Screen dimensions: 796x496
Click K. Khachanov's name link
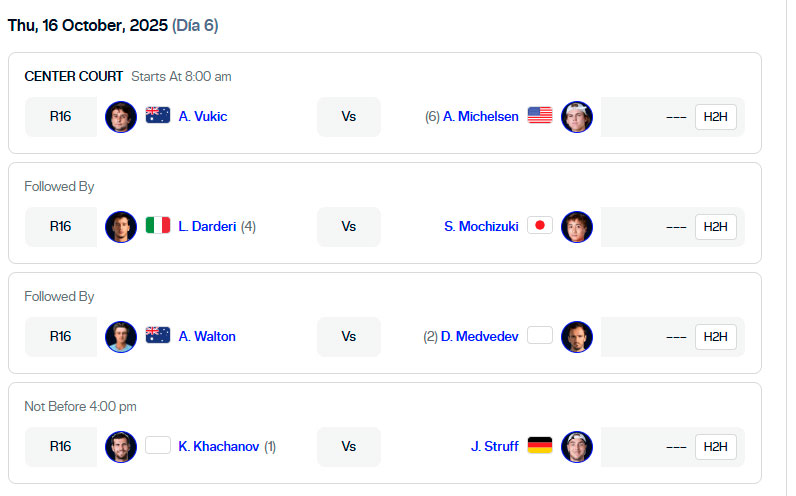pyautogui.click(x=219, y=447)
